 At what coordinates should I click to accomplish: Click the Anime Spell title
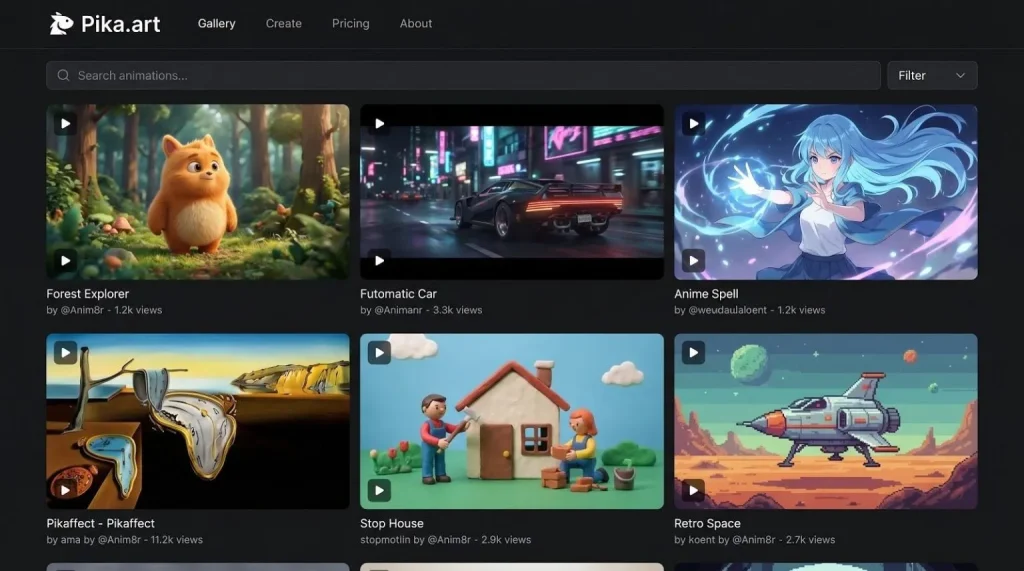pyautogui.click(x=706, y=294)
